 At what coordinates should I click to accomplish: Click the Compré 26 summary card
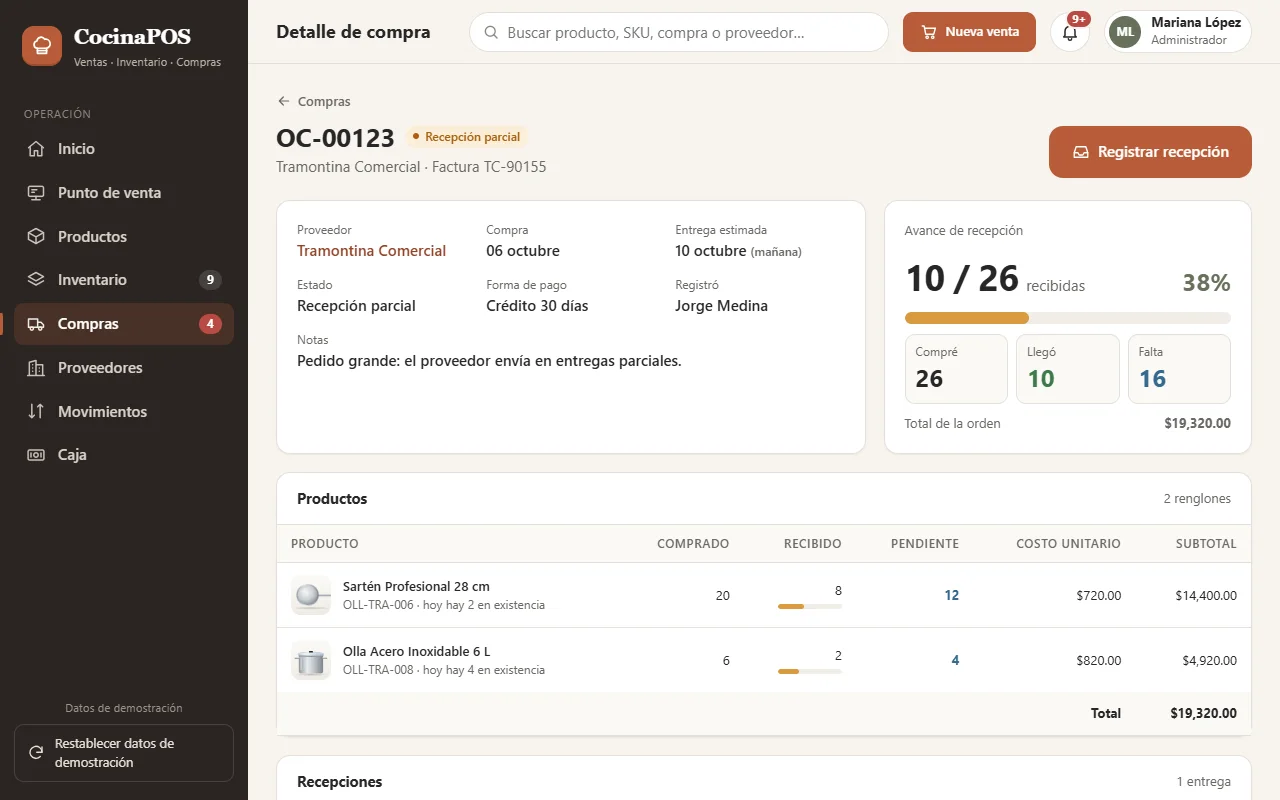tap(956, 369)
